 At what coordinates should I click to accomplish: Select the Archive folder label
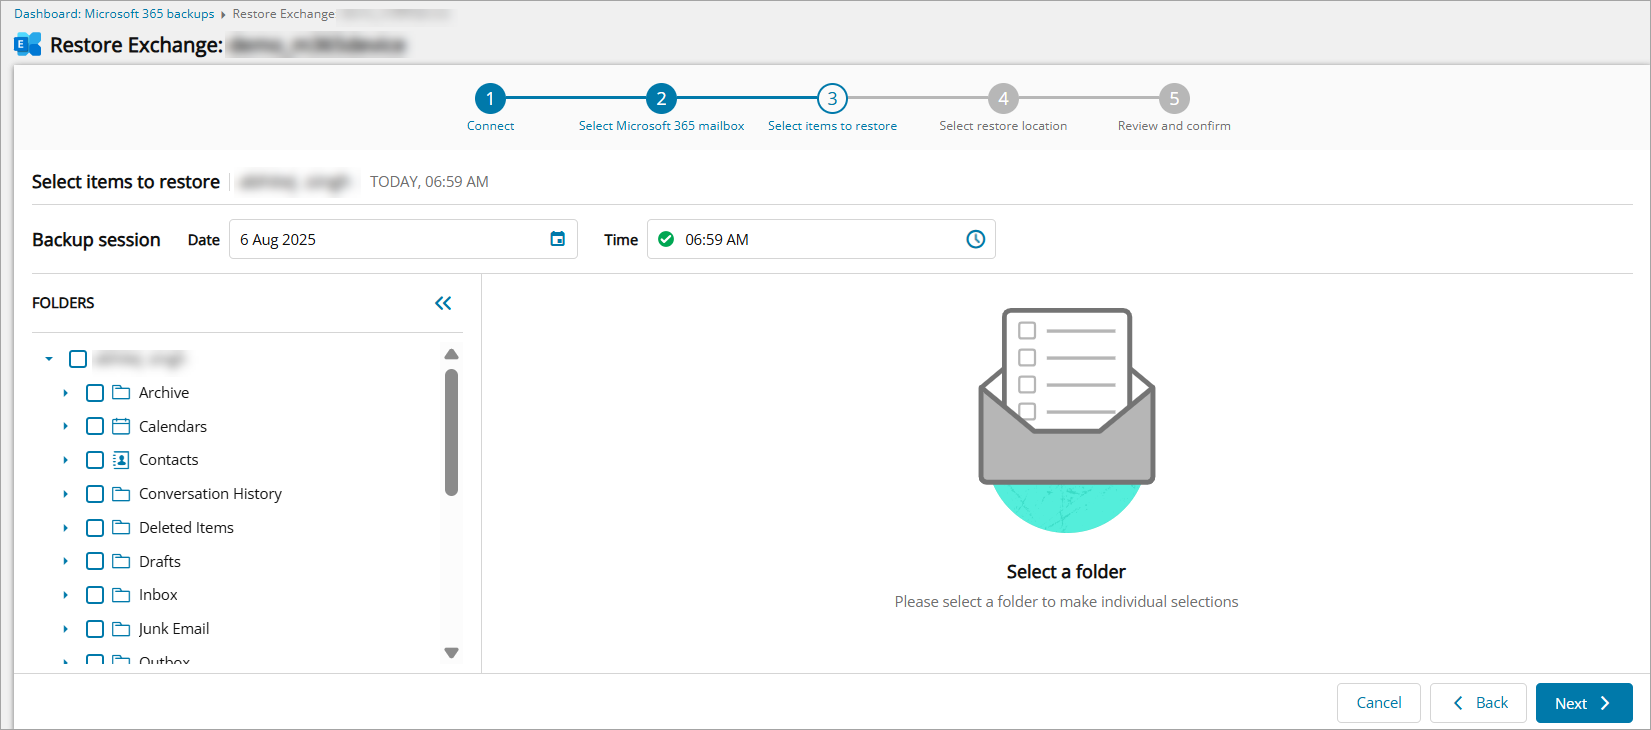(x=164, y=393)
